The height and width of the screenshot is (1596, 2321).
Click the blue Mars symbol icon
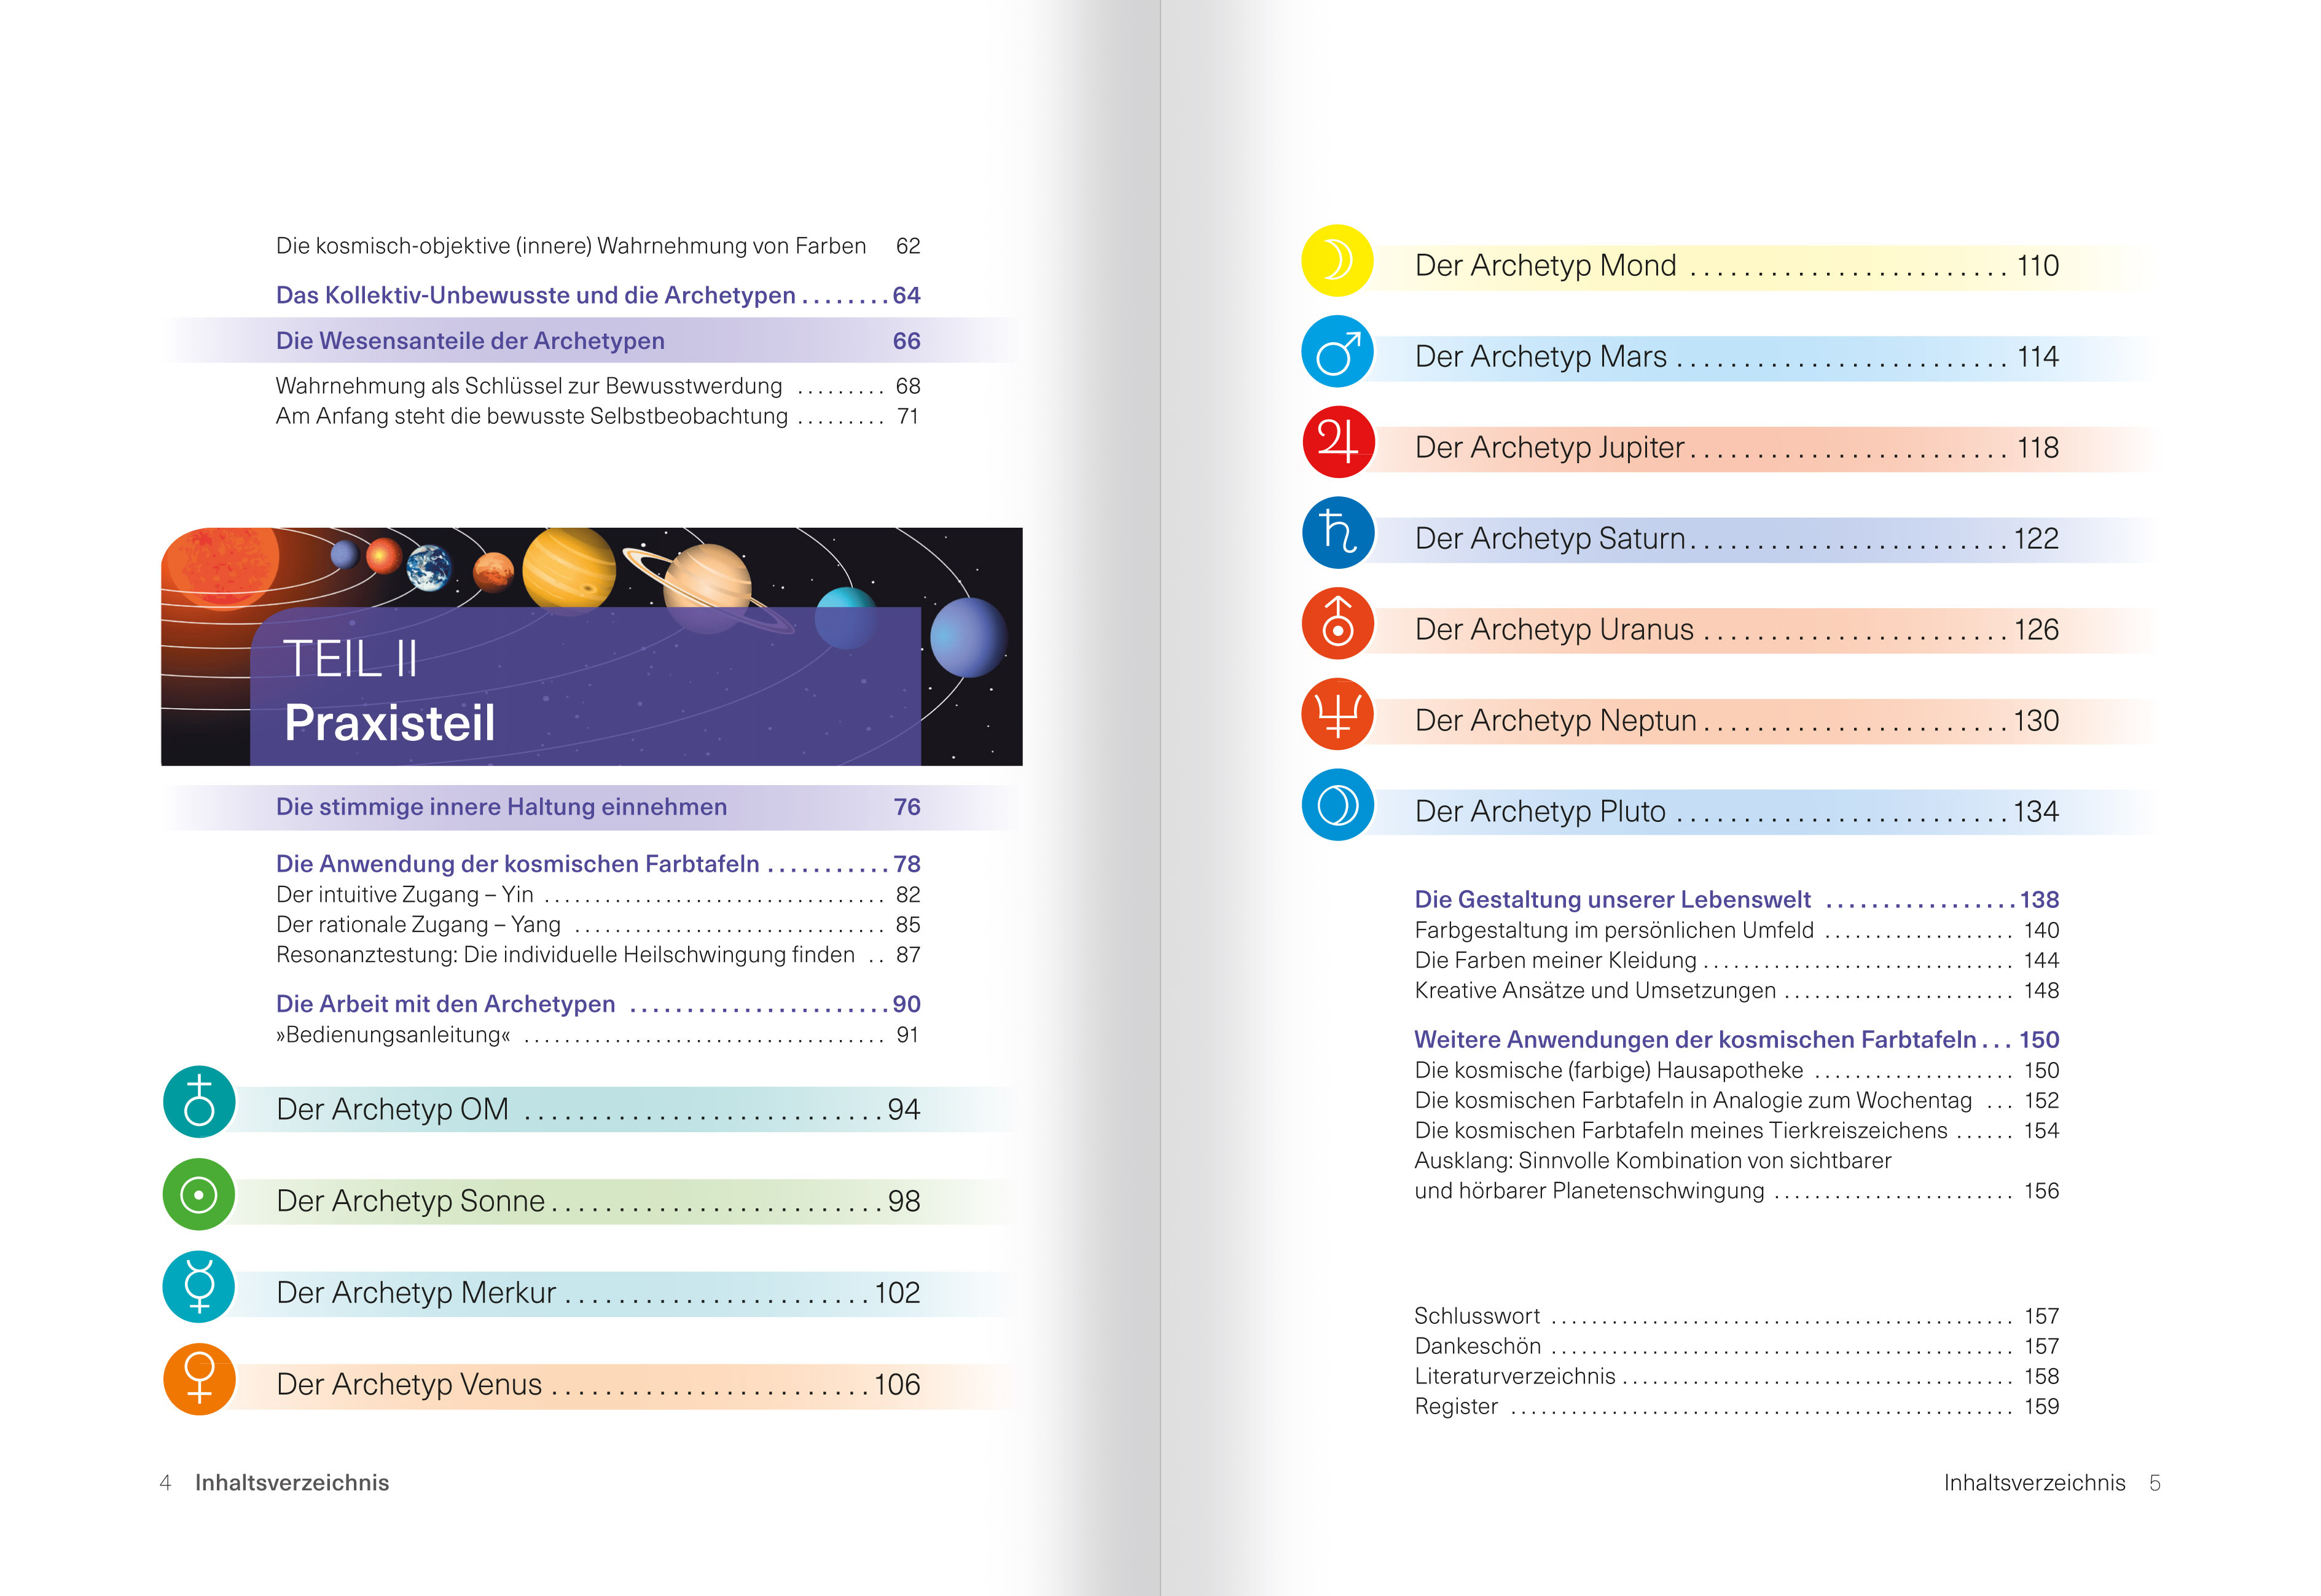1337,351
